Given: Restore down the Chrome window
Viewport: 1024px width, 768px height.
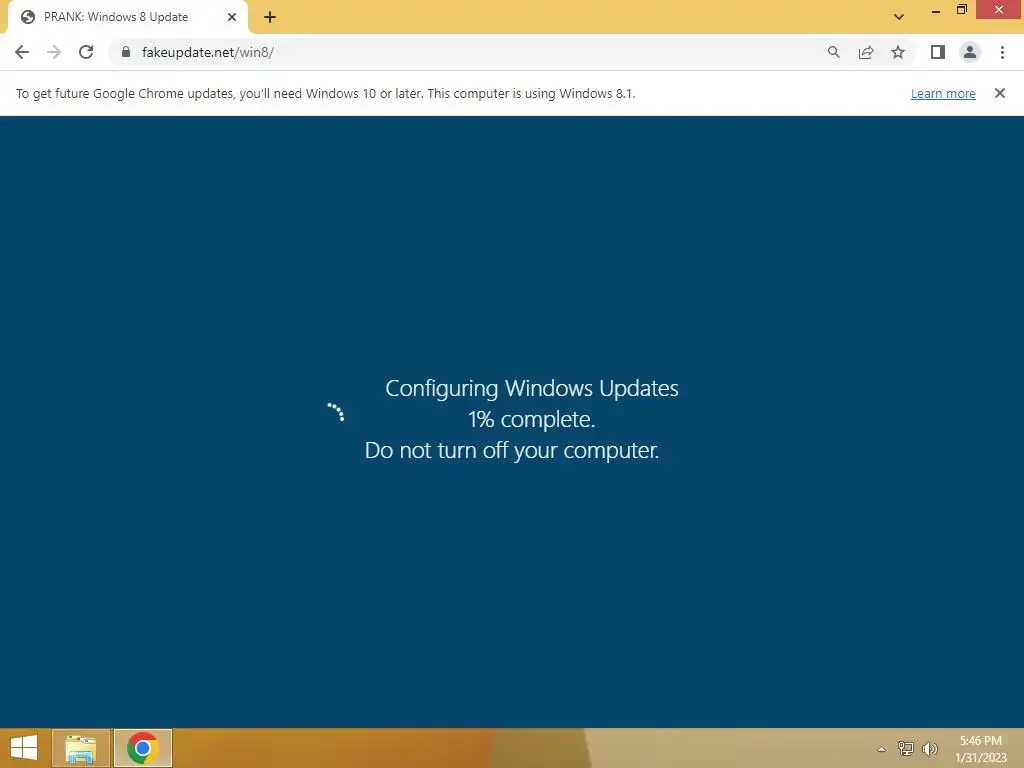Looking at the screenshot, I should [x=962, y=10].
